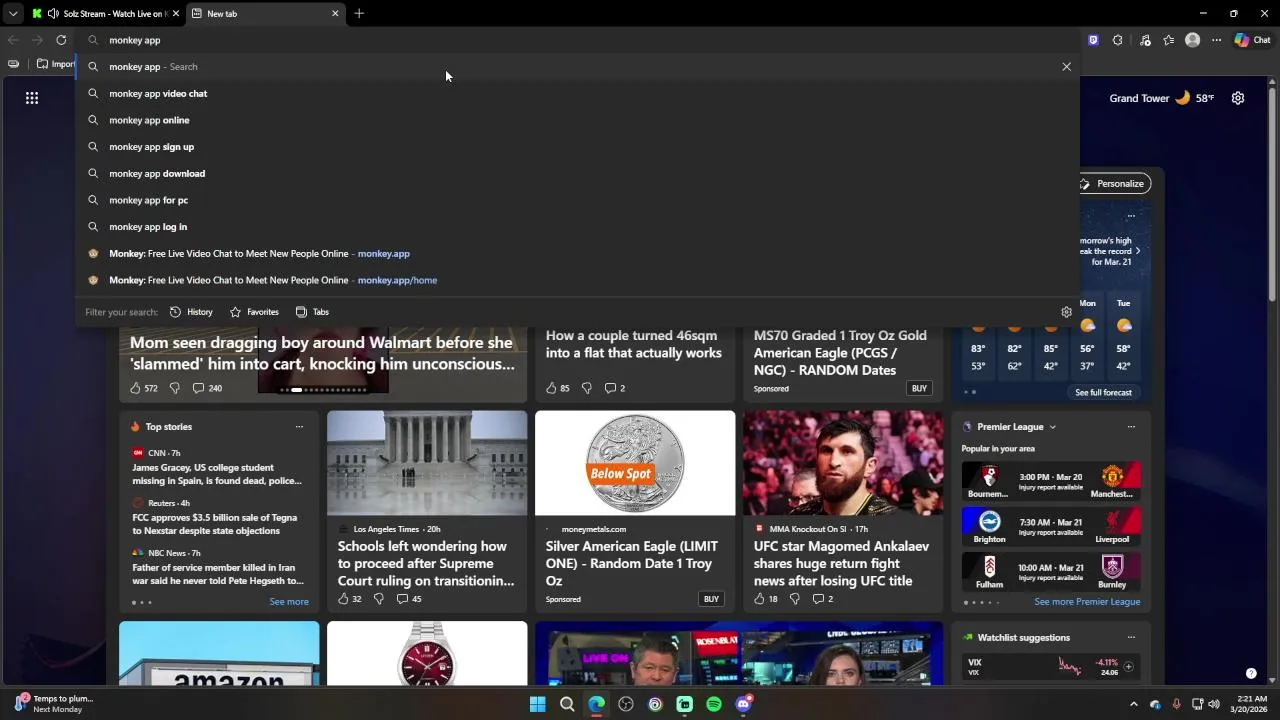This screenshot has height=720, width=1280.
Task: Filter search by Favorites
Action: [254, 312]
